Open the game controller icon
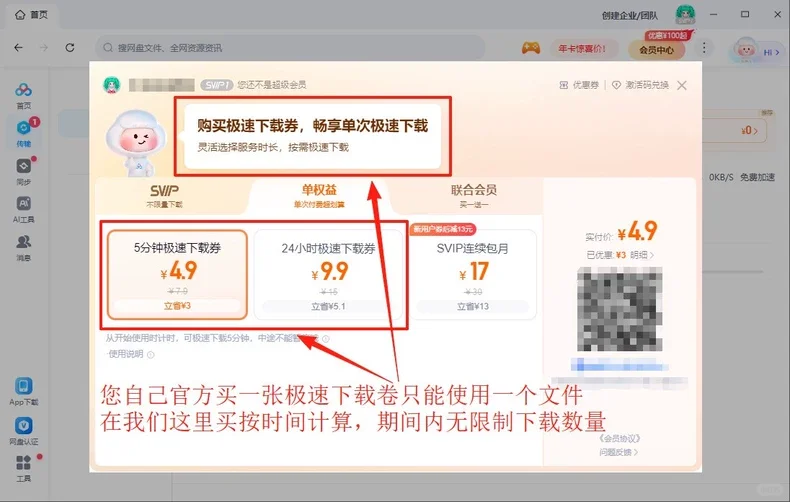The image size is (790, 502). pyautogui.click(x=531, y=48)
